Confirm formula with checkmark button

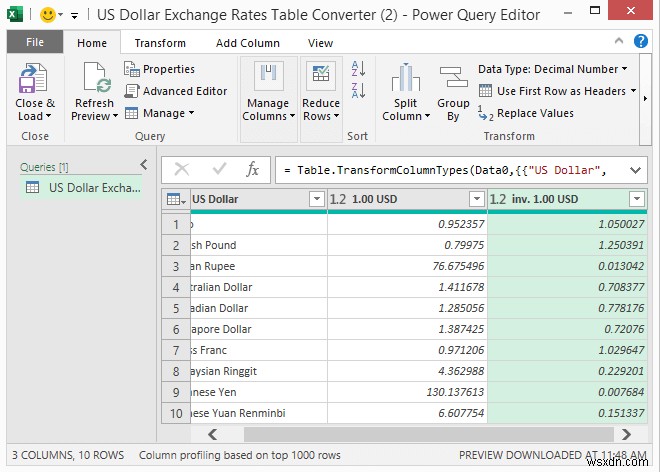click(x=219, y=170)
